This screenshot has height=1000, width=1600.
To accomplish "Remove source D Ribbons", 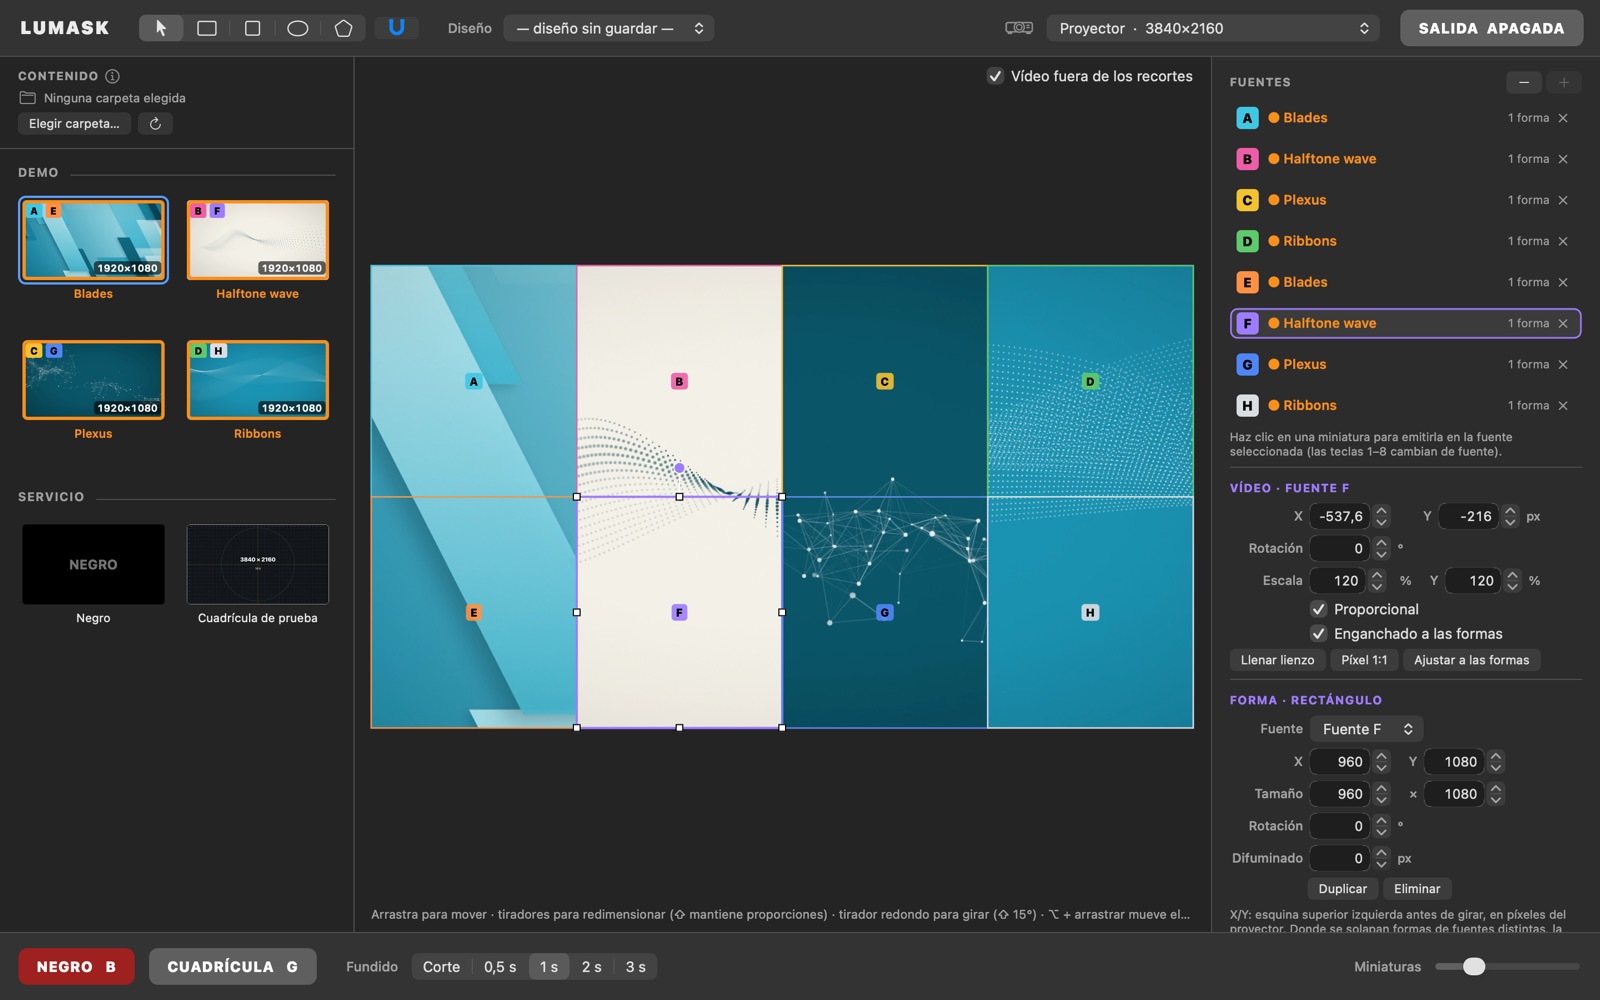I will (x=1563, y=241).
